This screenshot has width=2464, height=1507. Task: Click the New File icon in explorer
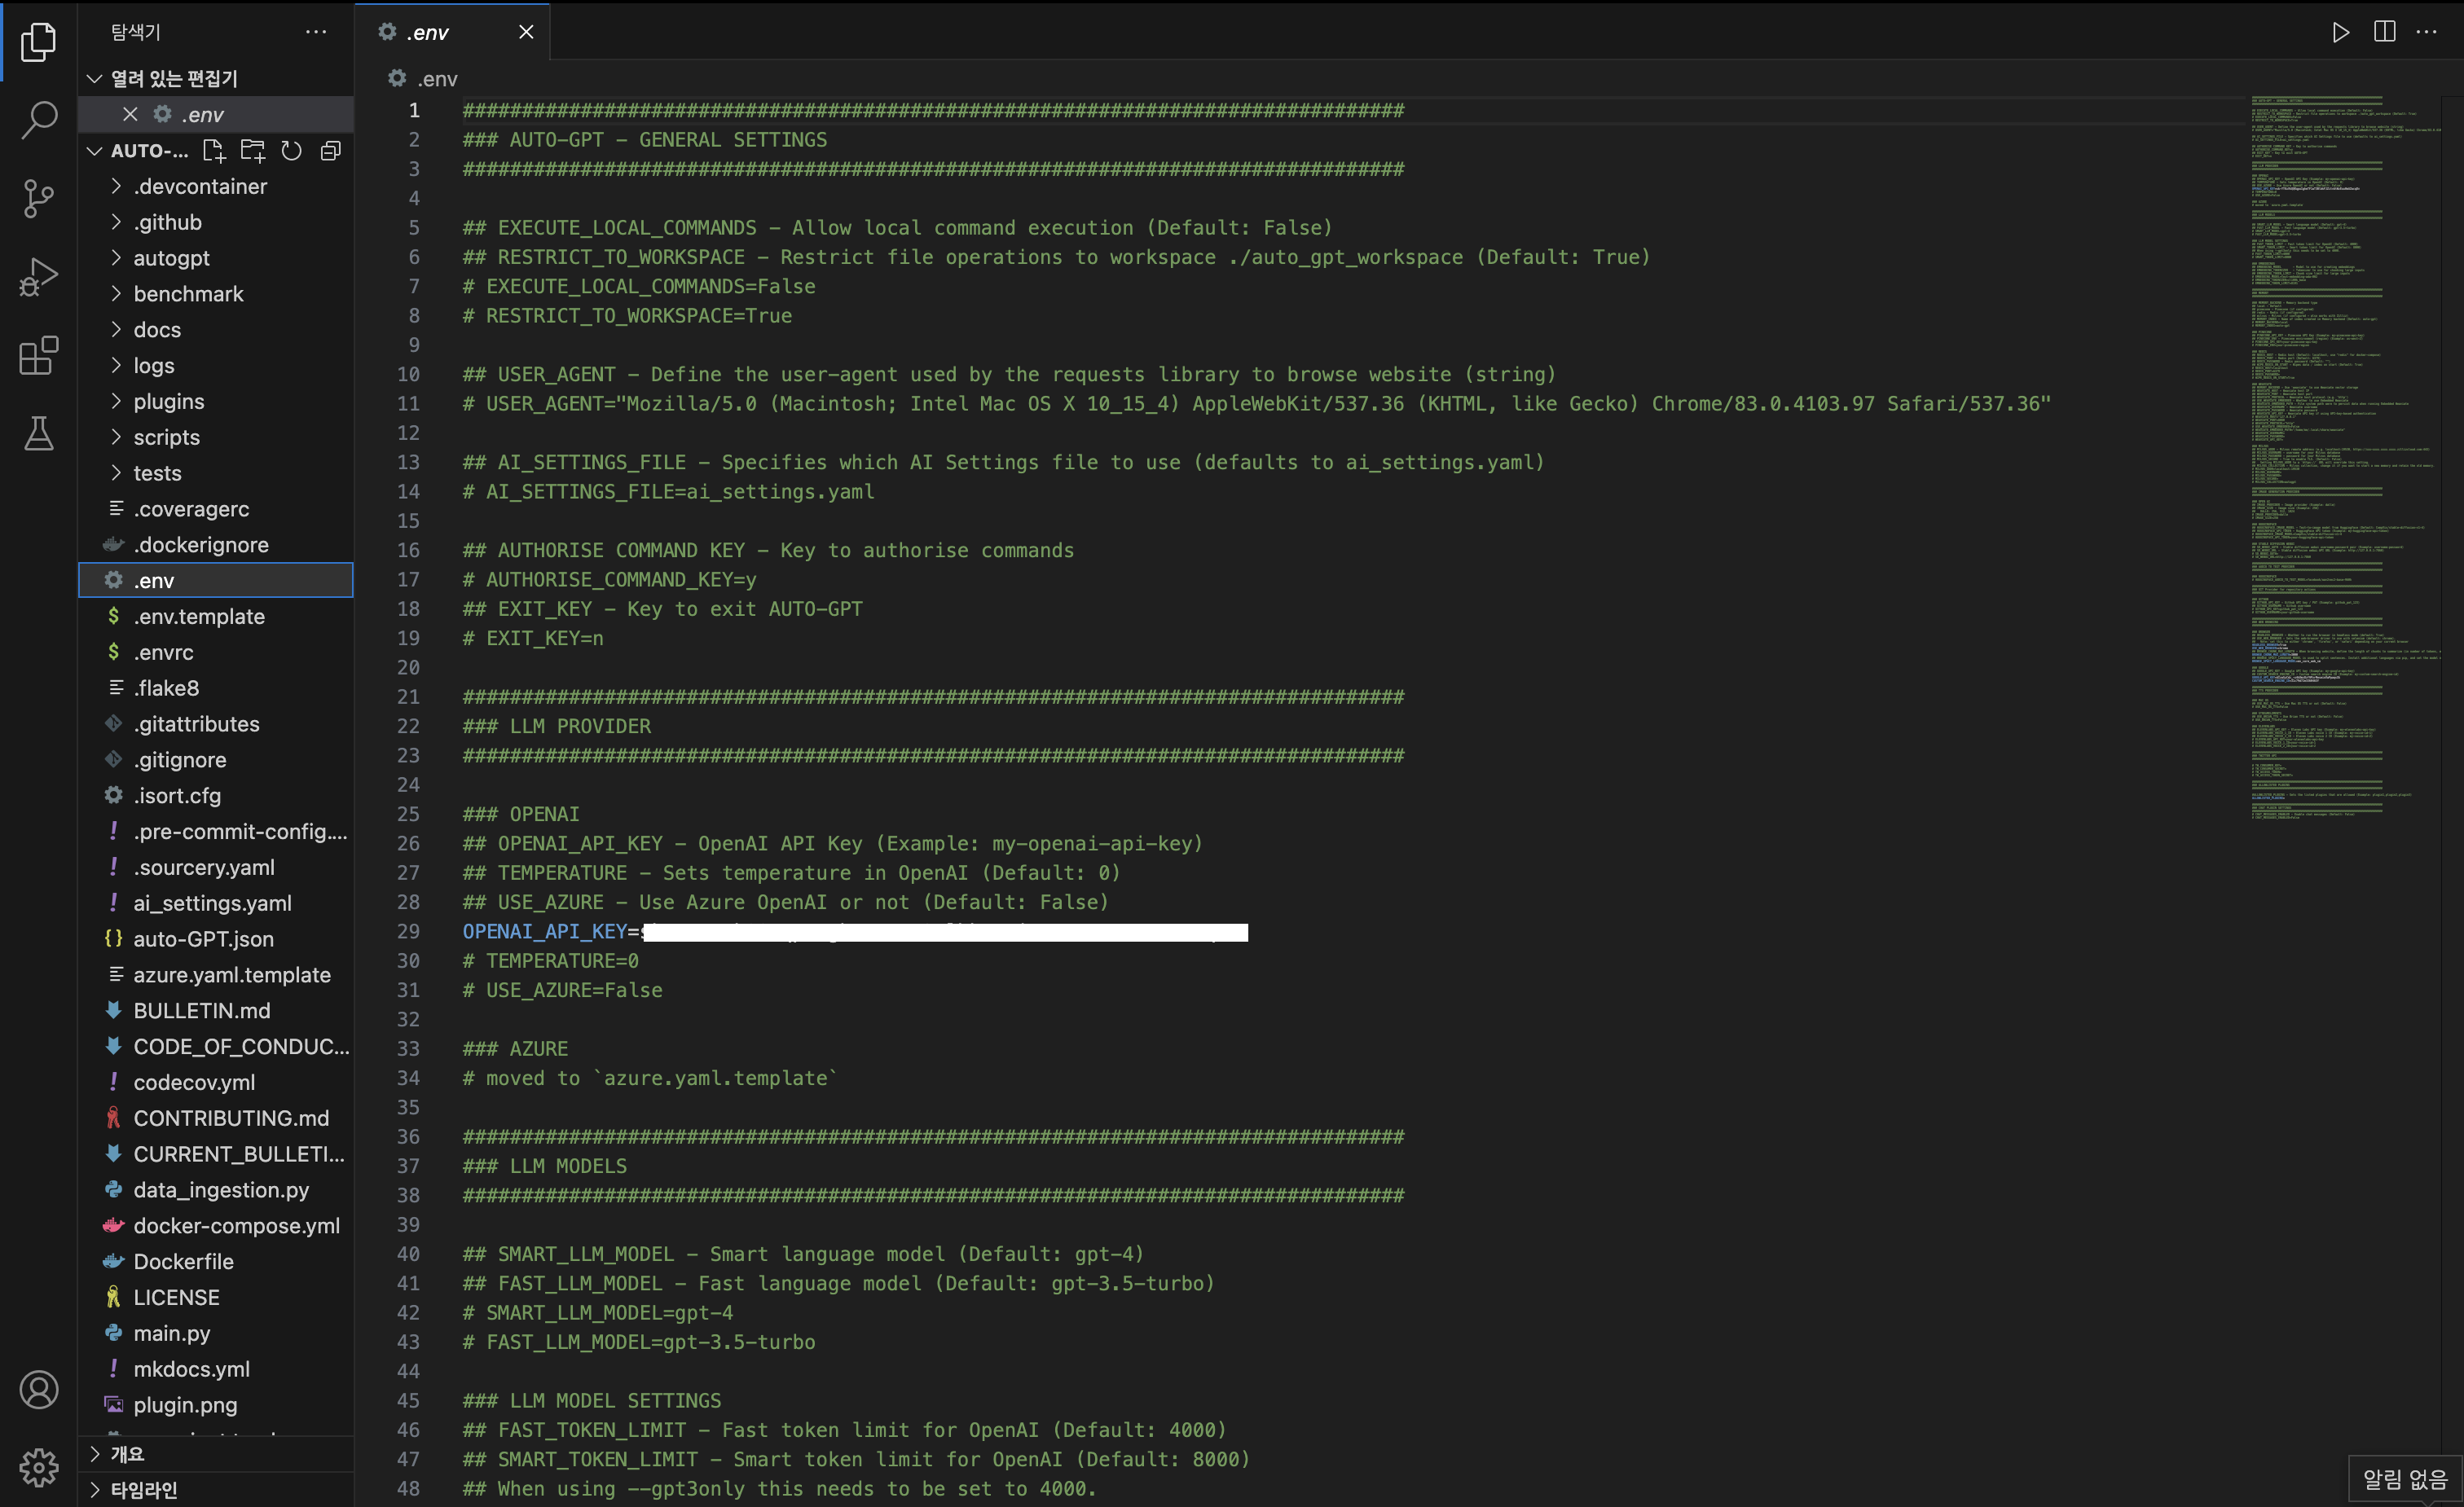point(213,151)
